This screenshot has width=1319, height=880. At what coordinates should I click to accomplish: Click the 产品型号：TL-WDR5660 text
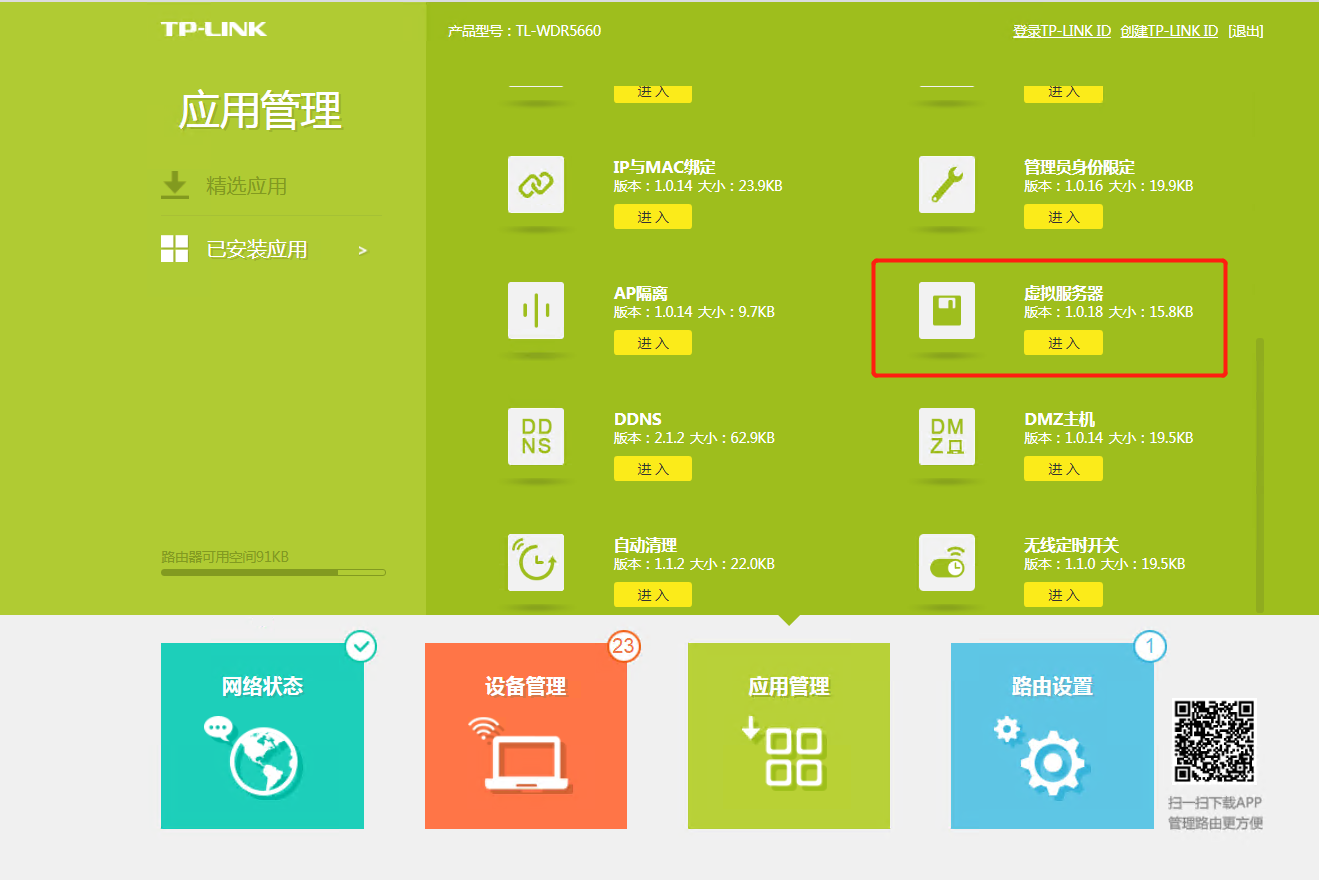click(x=525, y=31)
